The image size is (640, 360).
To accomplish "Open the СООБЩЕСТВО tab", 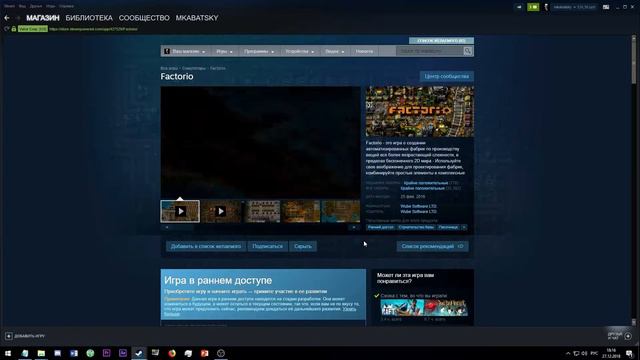I will pos(144,18).
